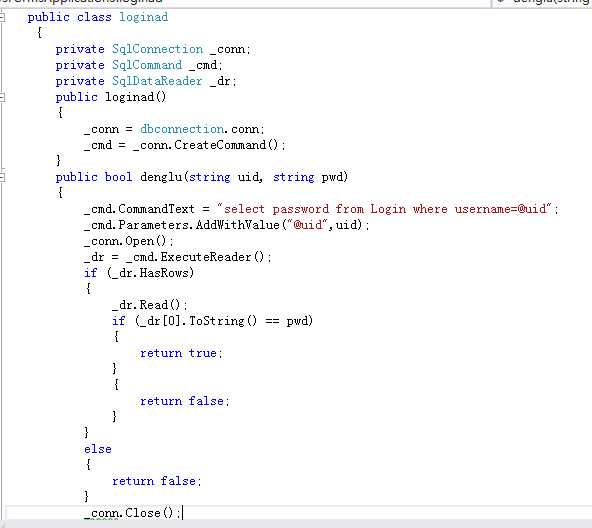Viewport: 592px width, 528px height.
Task: Click inside the select password SQL string
Action: 385,209
